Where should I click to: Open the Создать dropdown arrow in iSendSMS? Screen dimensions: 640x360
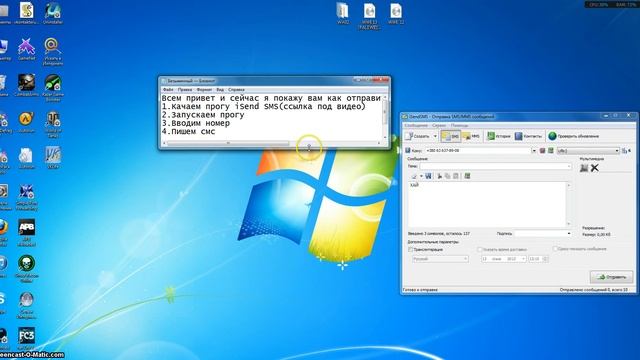pyautogui.click(x=435, y=136)
